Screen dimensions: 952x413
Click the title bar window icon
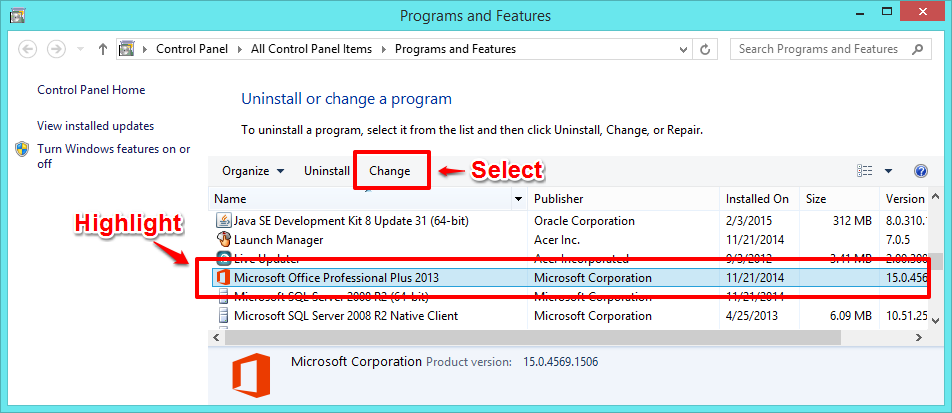18,16
